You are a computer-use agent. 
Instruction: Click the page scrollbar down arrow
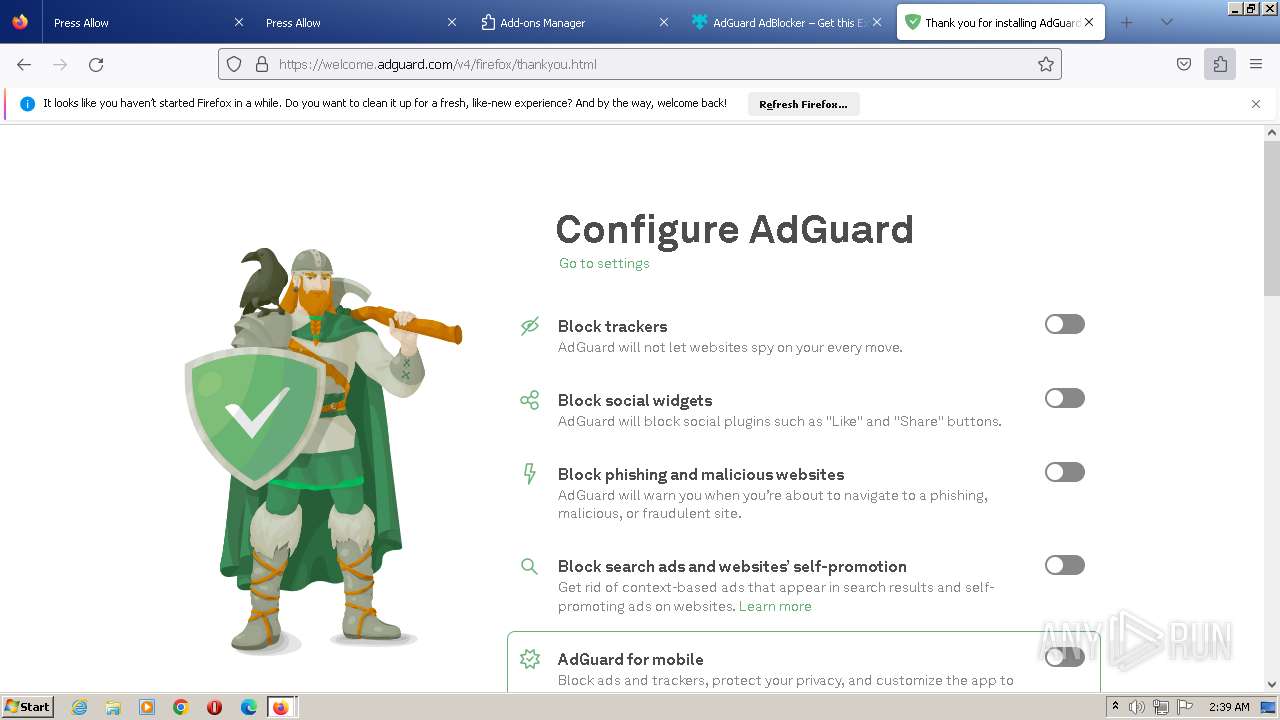coord(1272,685)
